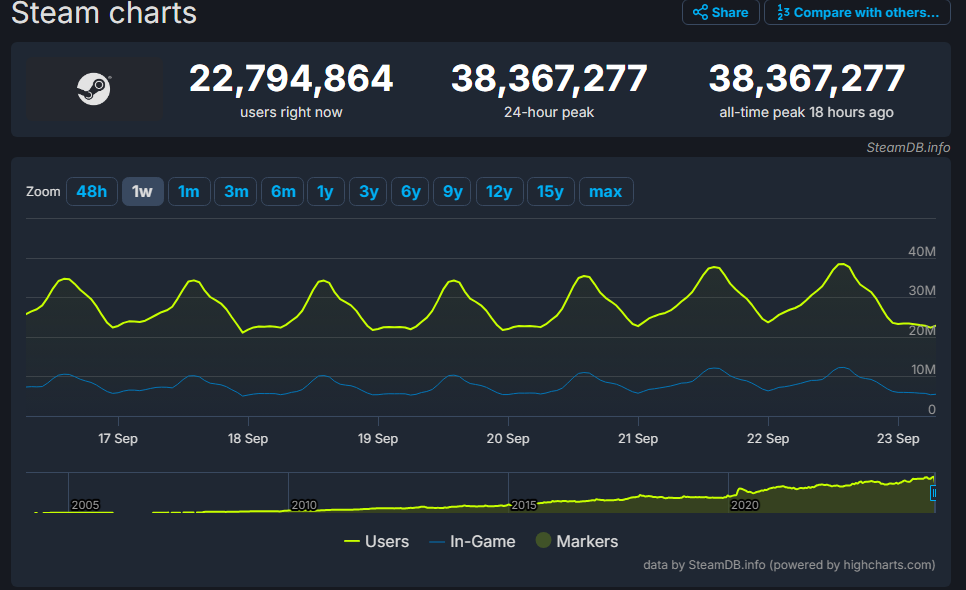
Task: Open Compare with others dialog
Action: pos(857,12)
